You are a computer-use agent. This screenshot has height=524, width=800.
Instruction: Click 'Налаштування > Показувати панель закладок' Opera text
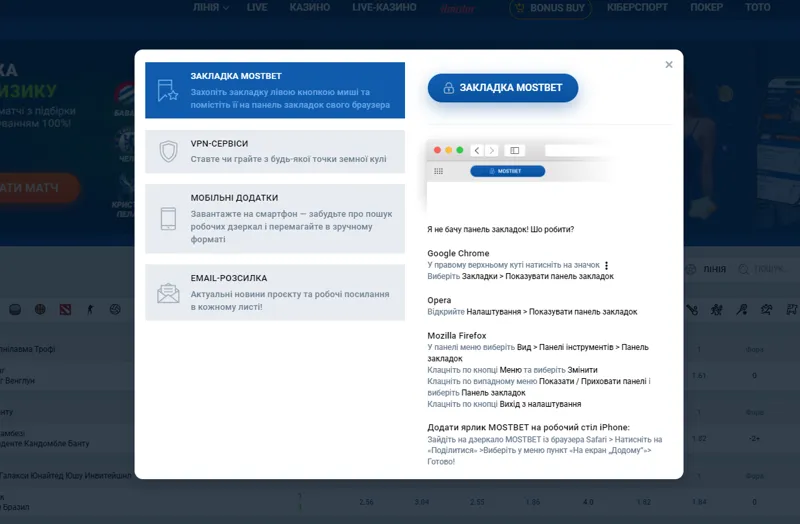pos(552,312)
